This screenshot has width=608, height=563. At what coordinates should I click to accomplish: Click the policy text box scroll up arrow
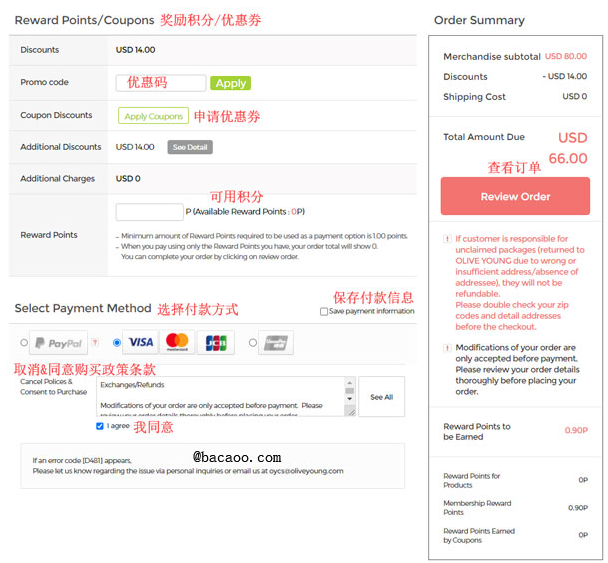pos(349,383)
